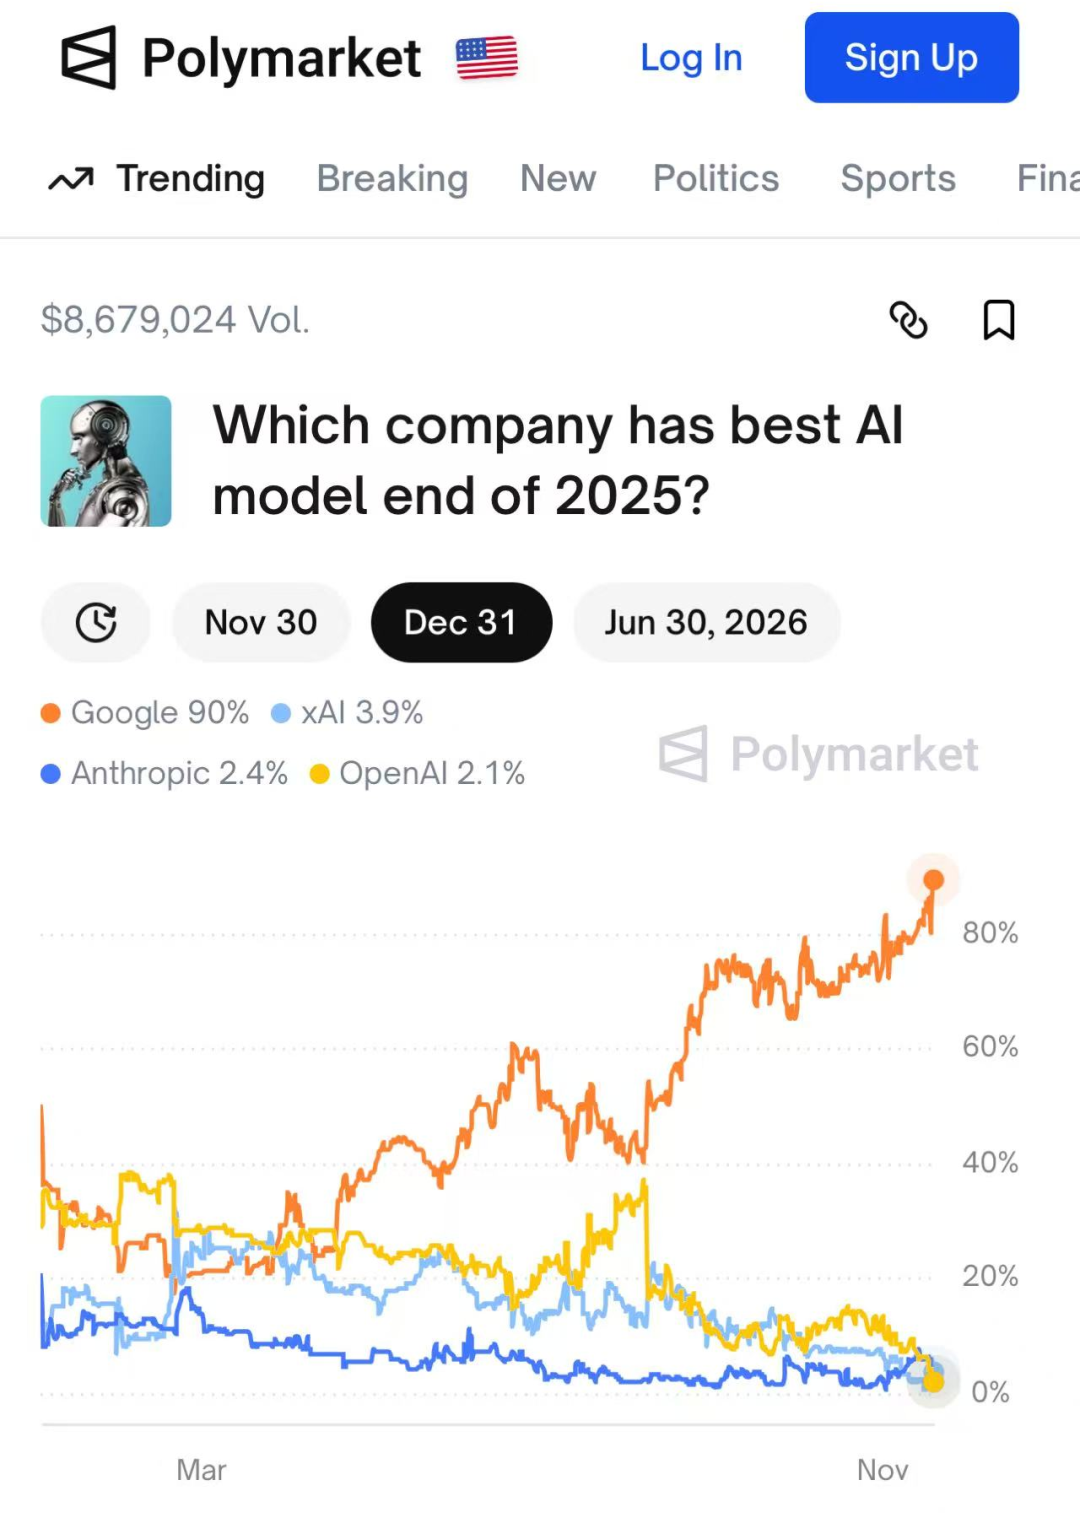Image resolution: width=1080 pixels, height=1513 pixels.
Task: Choose the Jun 30, 2026 date
Action: pos(706,622)
